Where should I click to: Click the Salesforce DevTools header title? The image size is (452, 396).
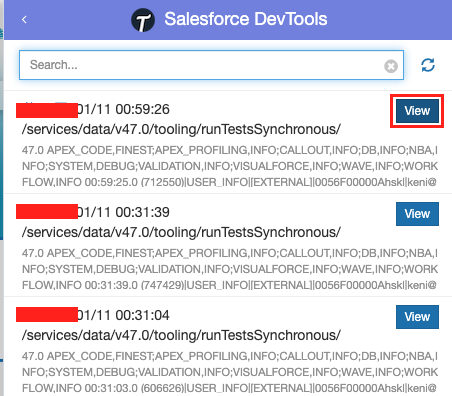tap(246, 19)
